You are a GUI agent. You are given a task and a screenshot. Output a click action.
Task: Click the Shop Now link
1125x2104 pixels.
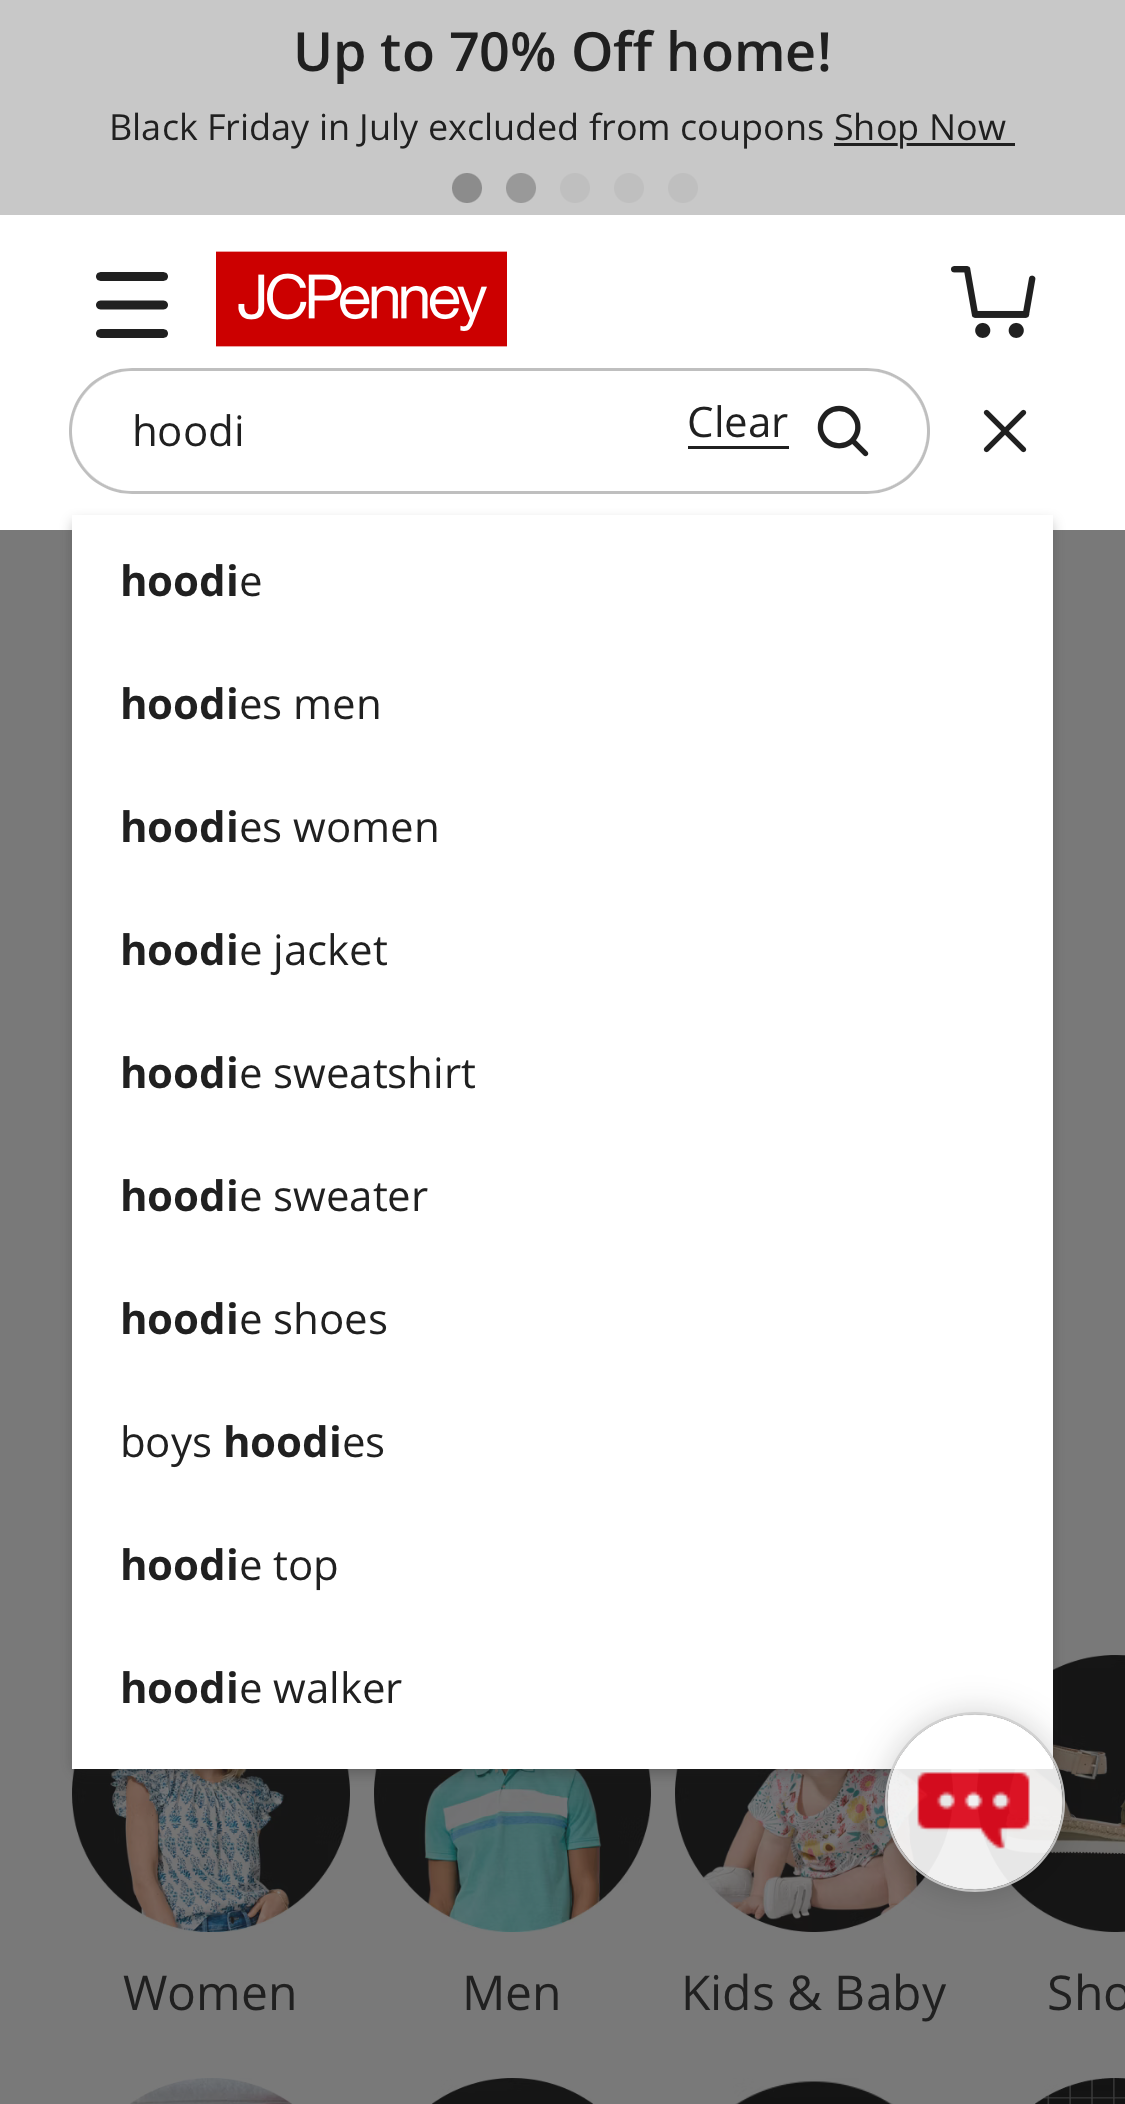tap(921, 127)
